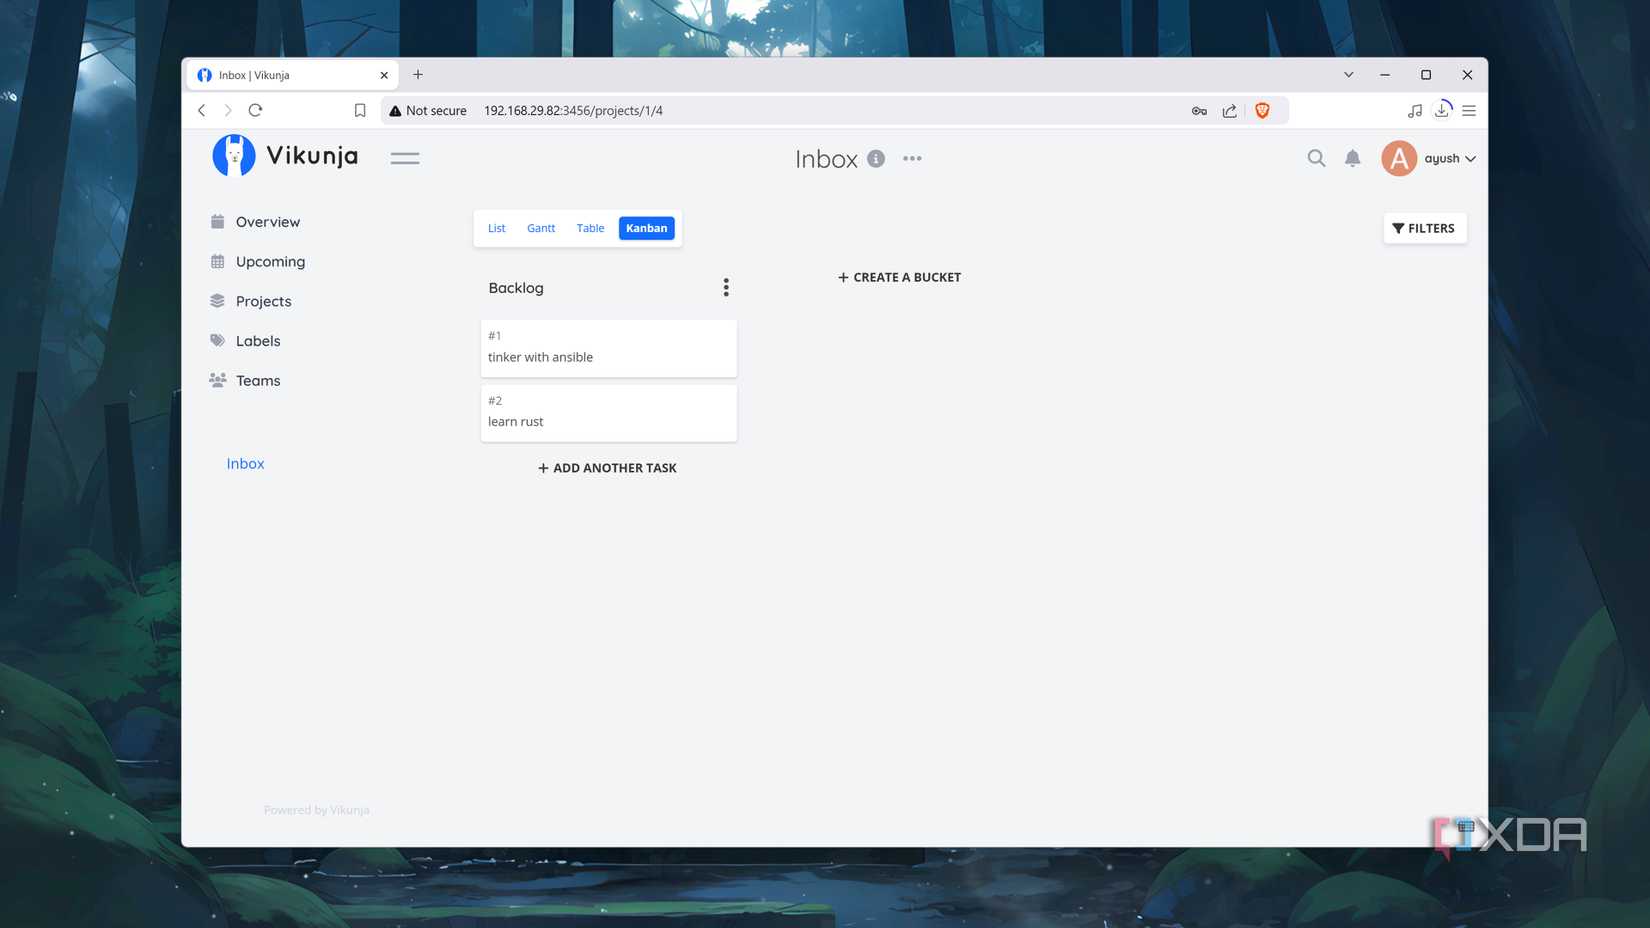Switch to List view

(x=496, y=228)
